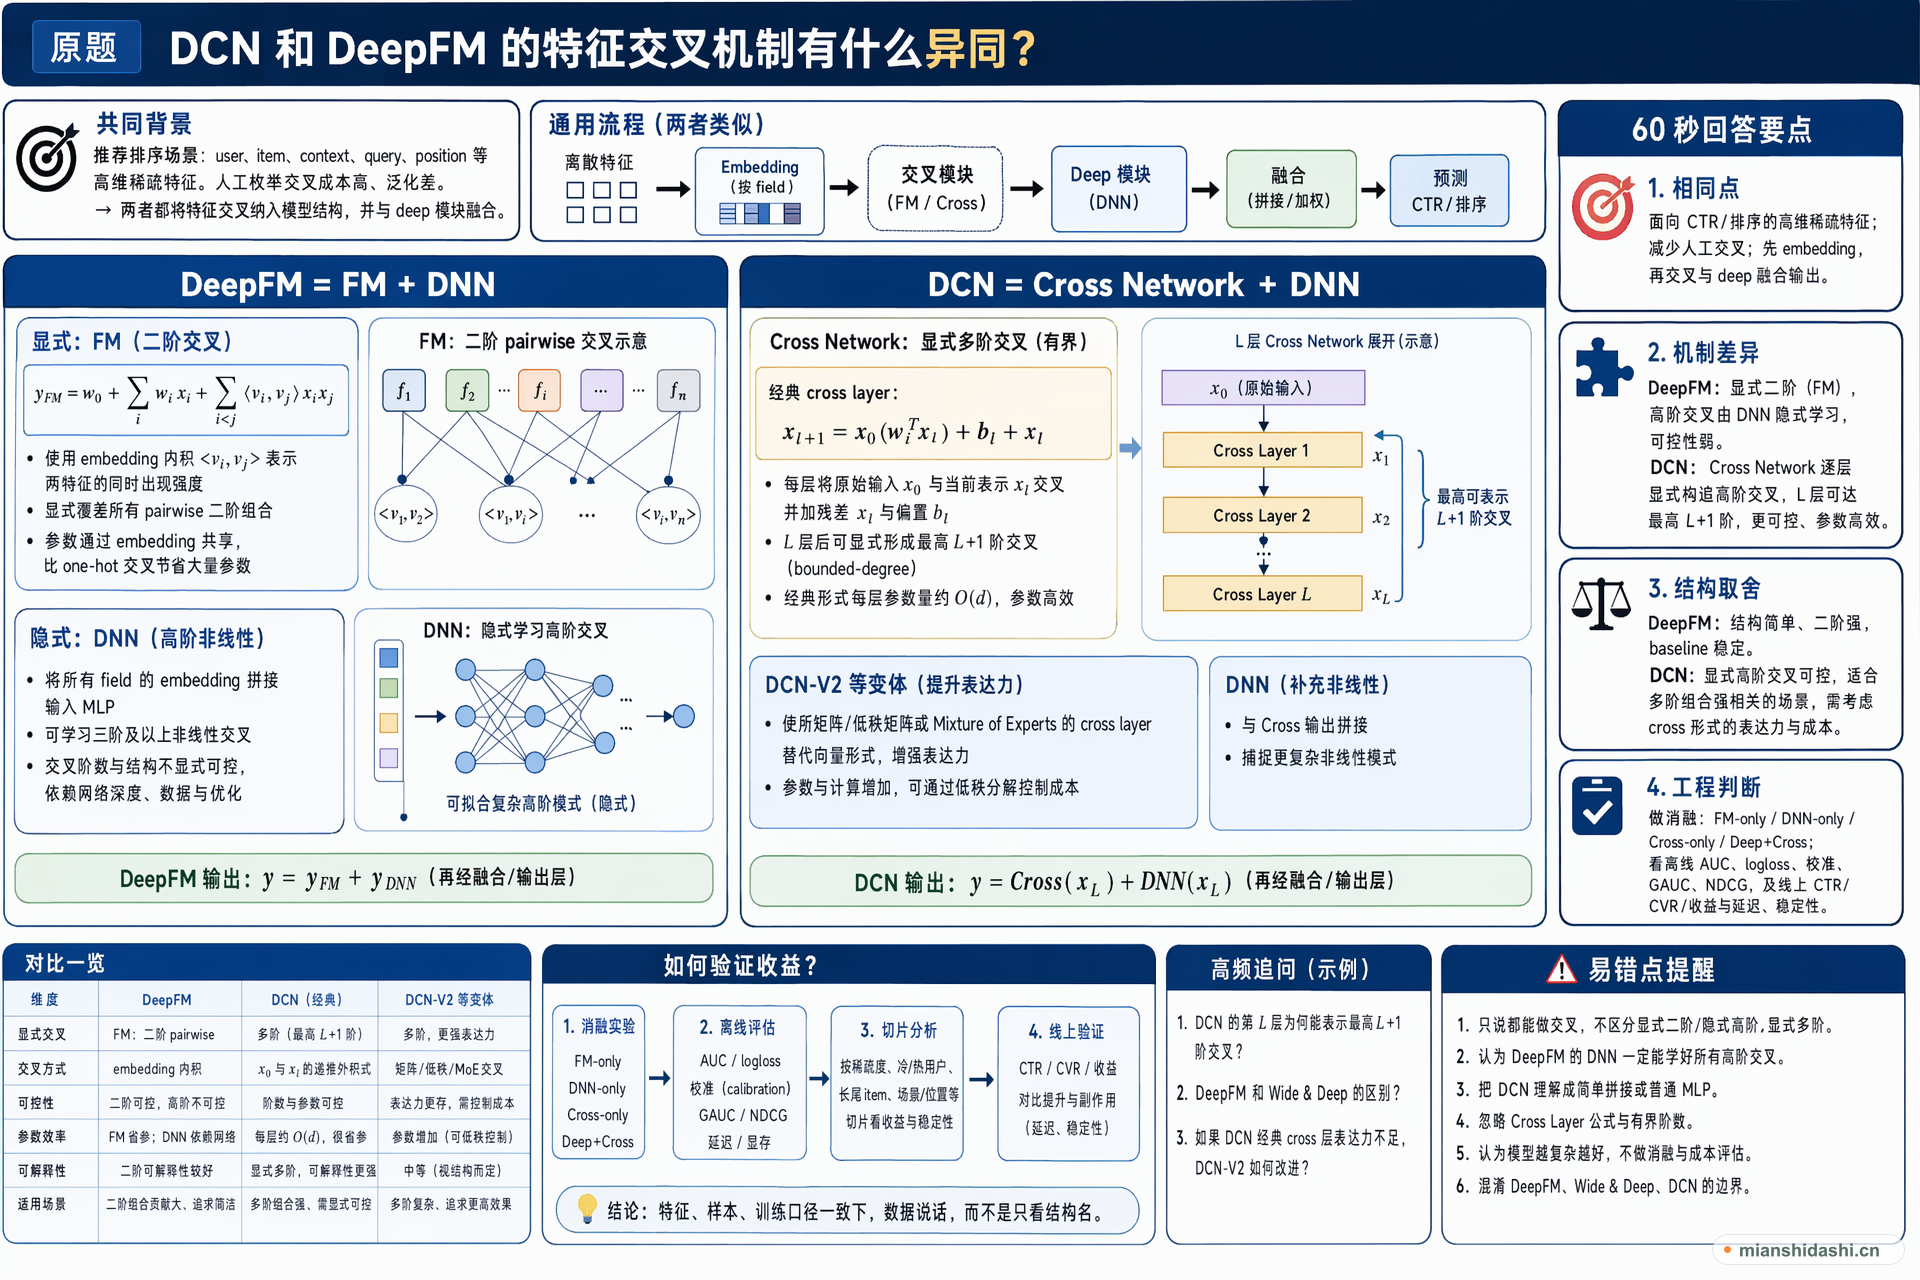Screen dimensions: 1920x1280
Task: Click the 3. 切片分析 step card
Action: click(897, 1082)
